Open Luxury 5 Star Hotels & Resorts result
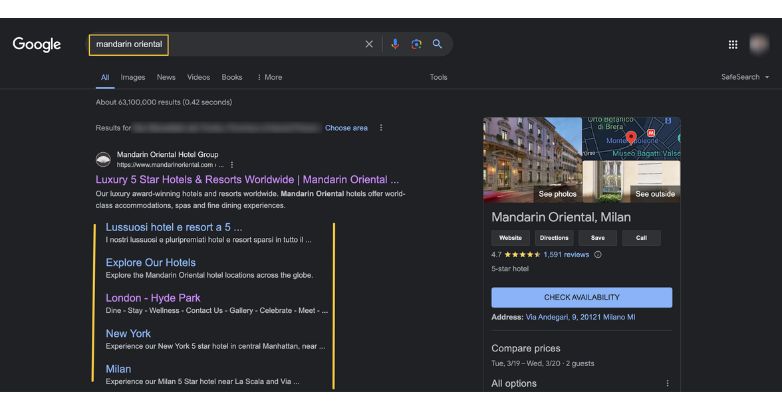 [247, 180]
